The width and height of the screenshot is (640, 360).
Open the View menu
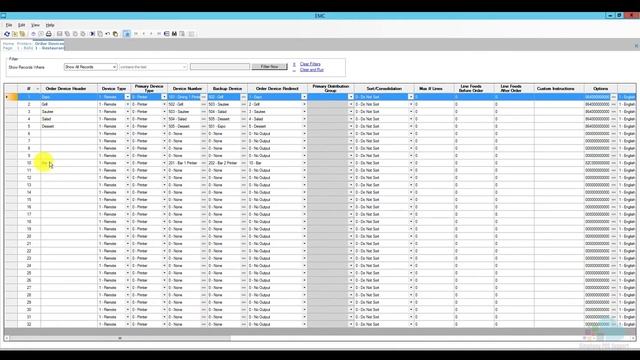point(36,25)
